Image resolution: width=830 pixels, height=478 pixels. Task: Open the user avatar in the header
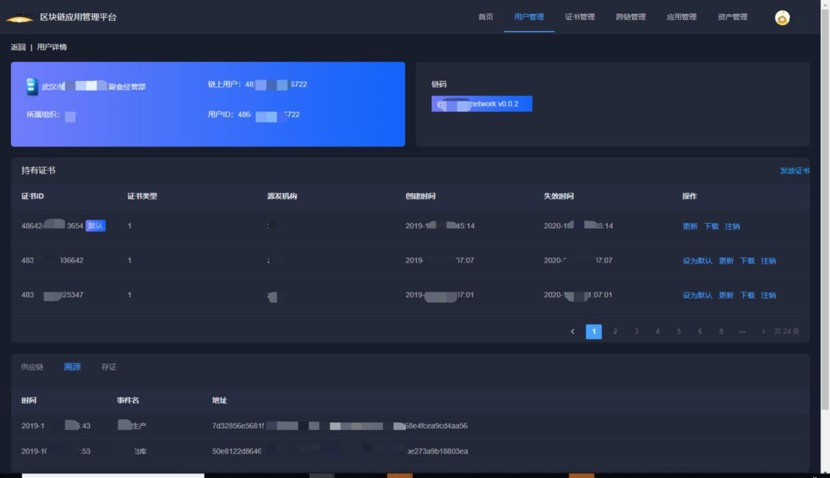[782, 18]
